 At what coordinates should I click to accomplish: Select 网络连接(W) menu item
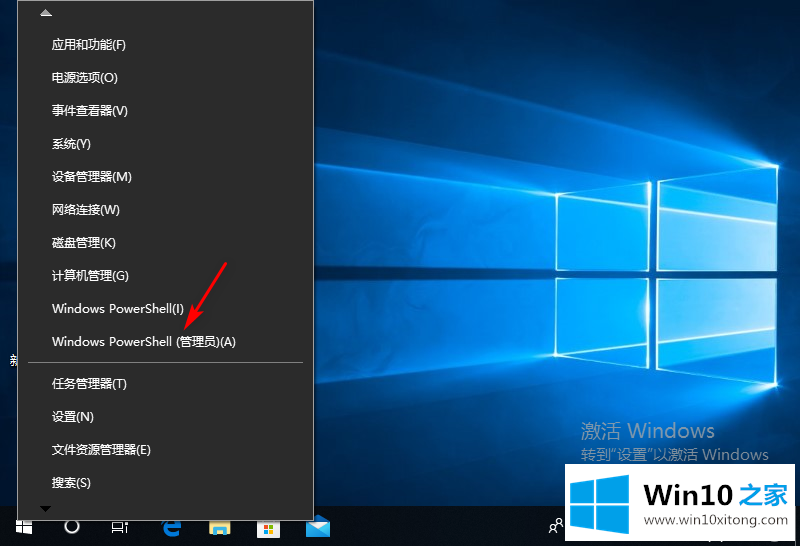86,210
